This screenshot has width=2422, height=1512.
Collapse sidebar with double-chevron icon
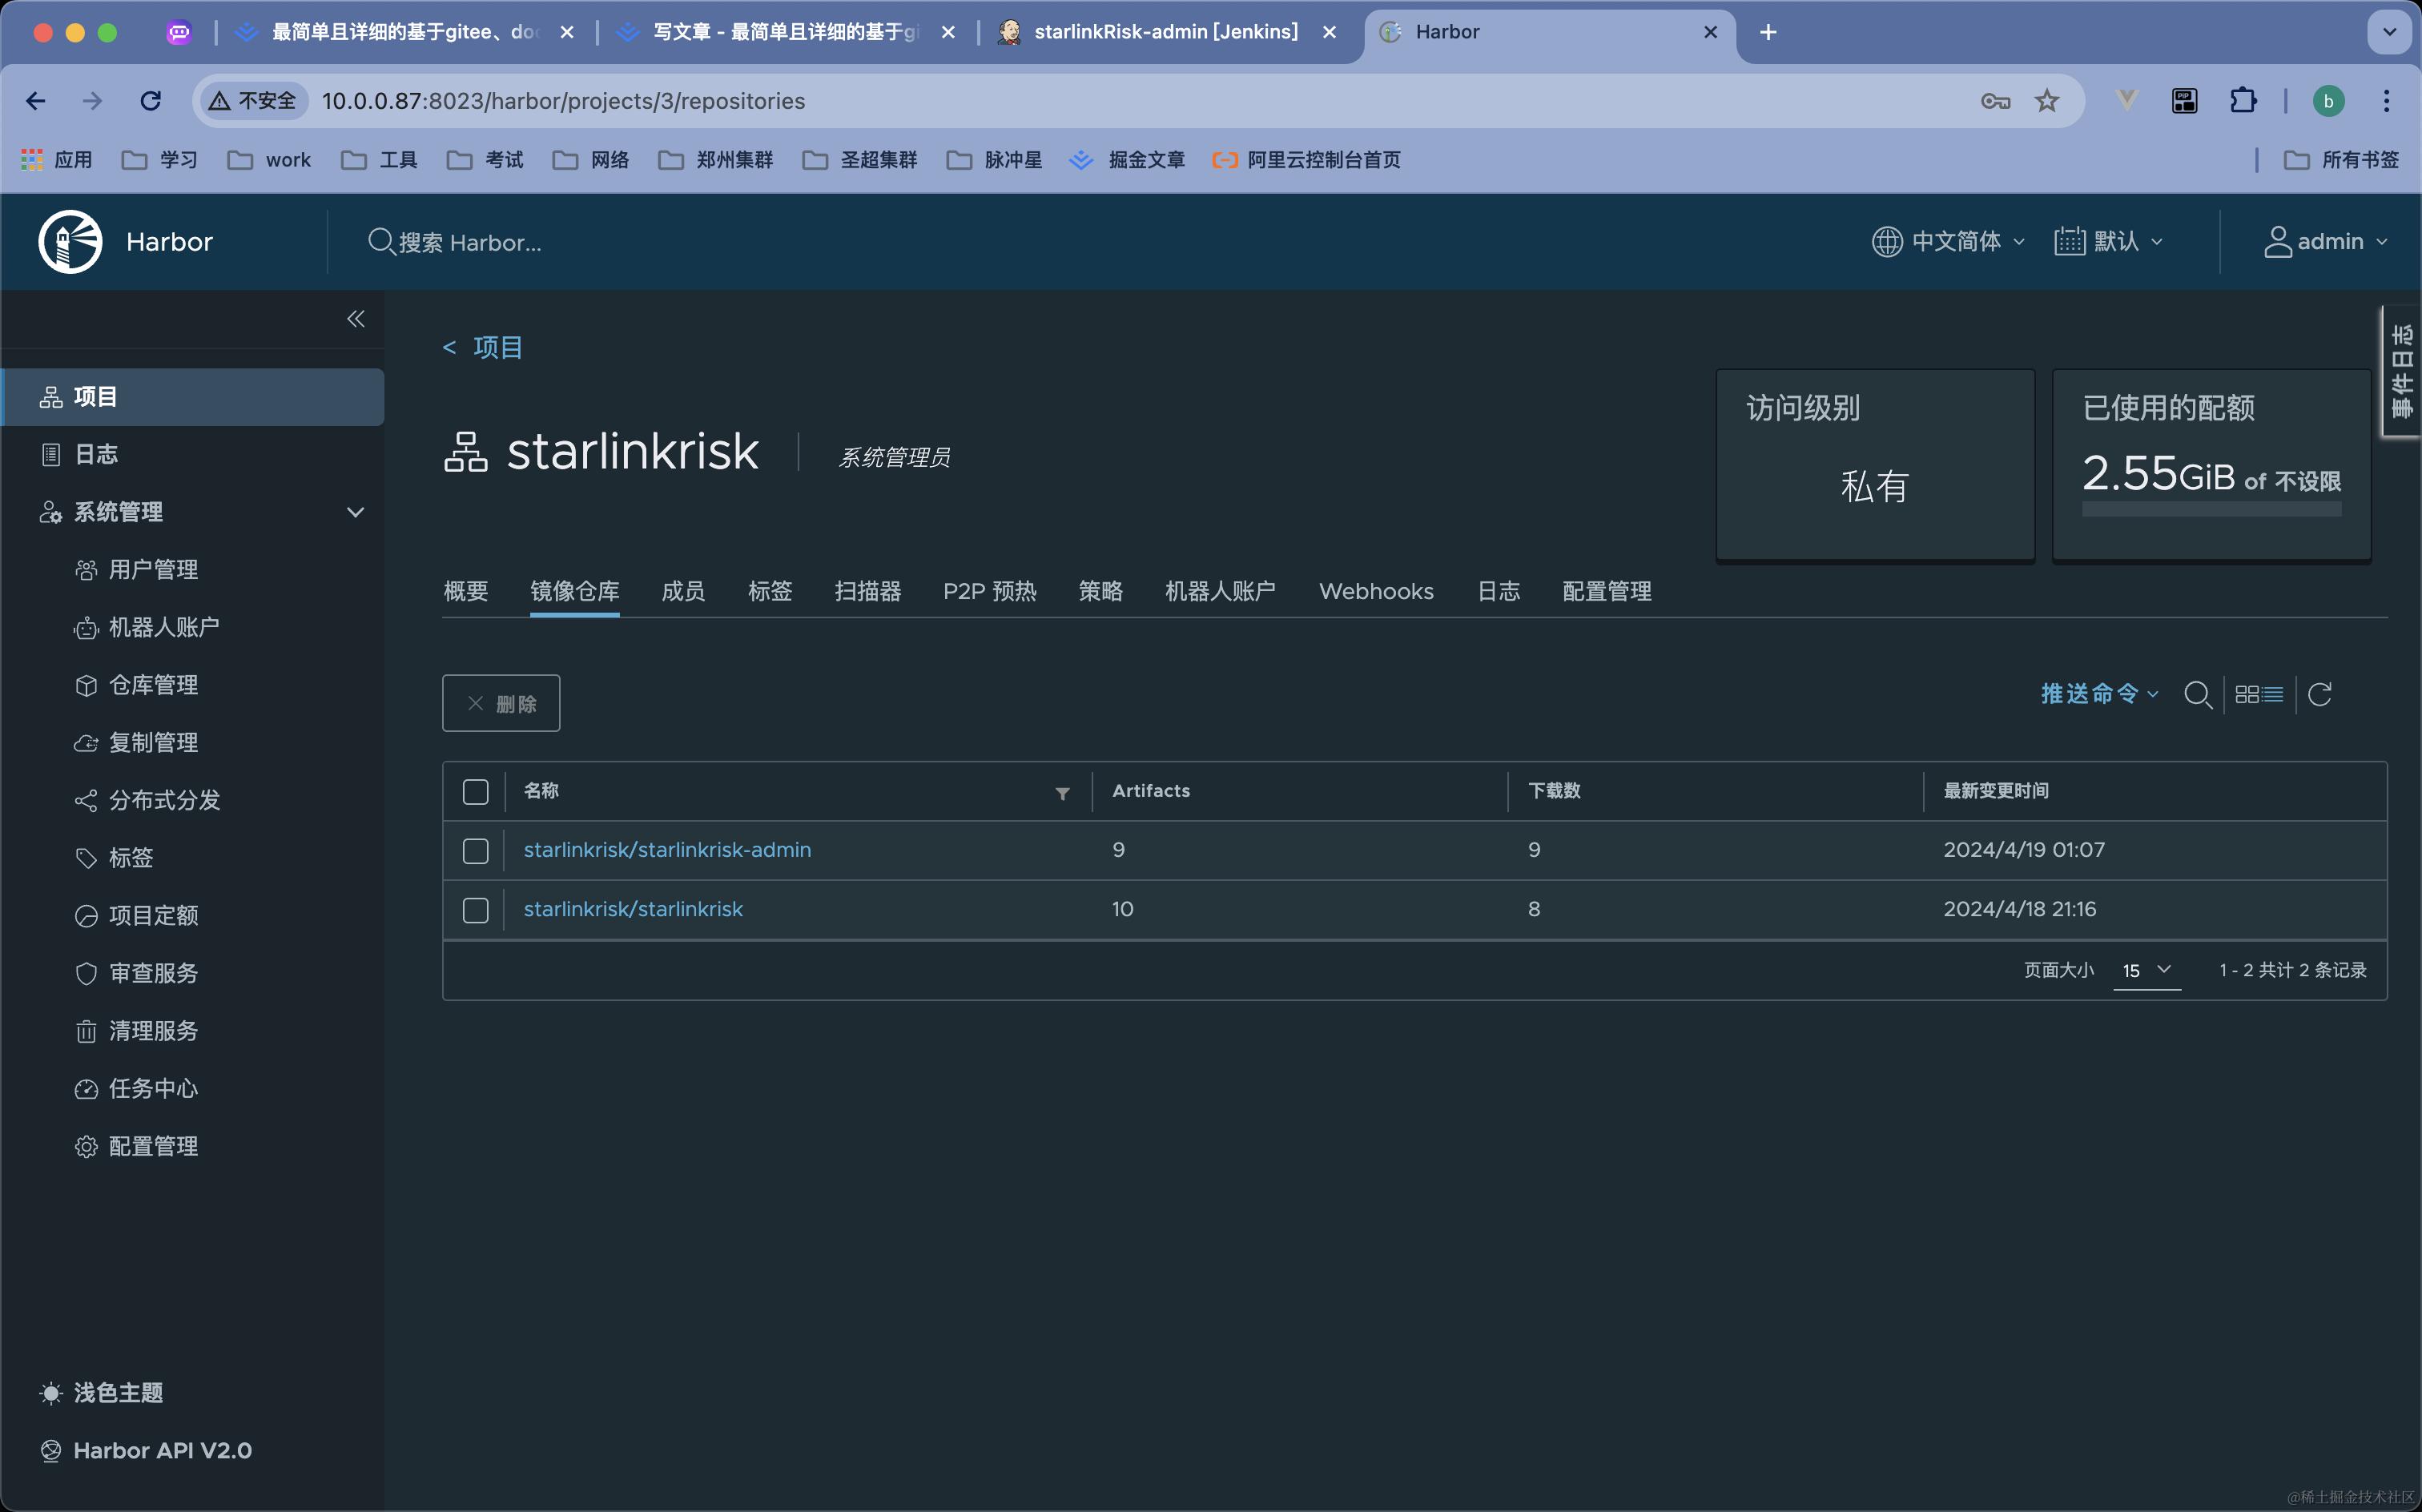(x=355, y=319)
